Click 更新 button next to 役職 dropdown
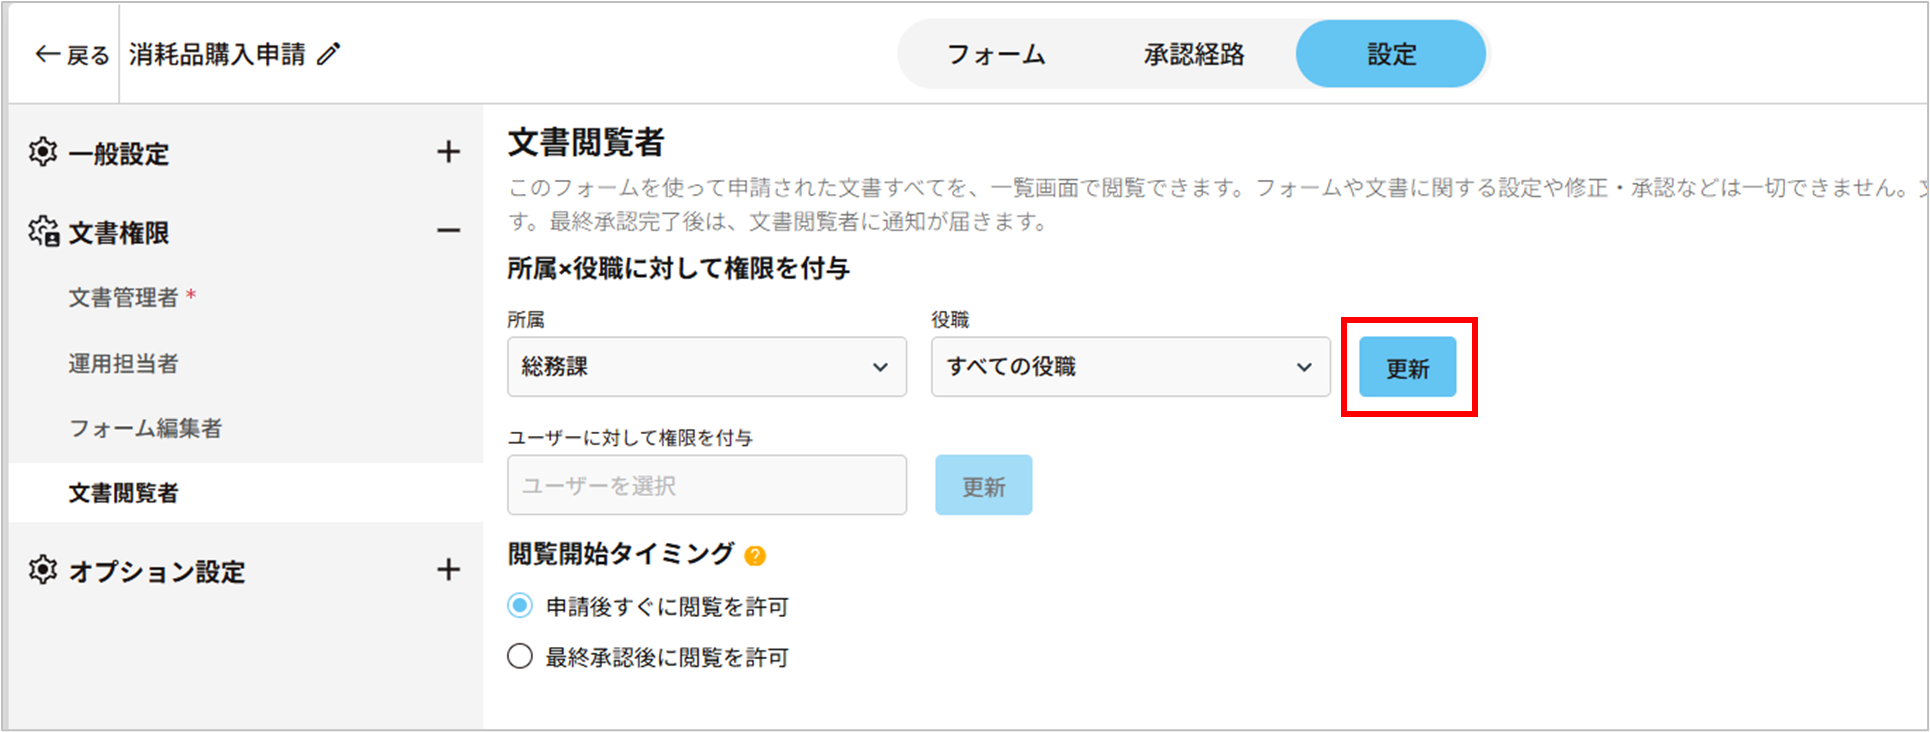 tap(1407, 368)
